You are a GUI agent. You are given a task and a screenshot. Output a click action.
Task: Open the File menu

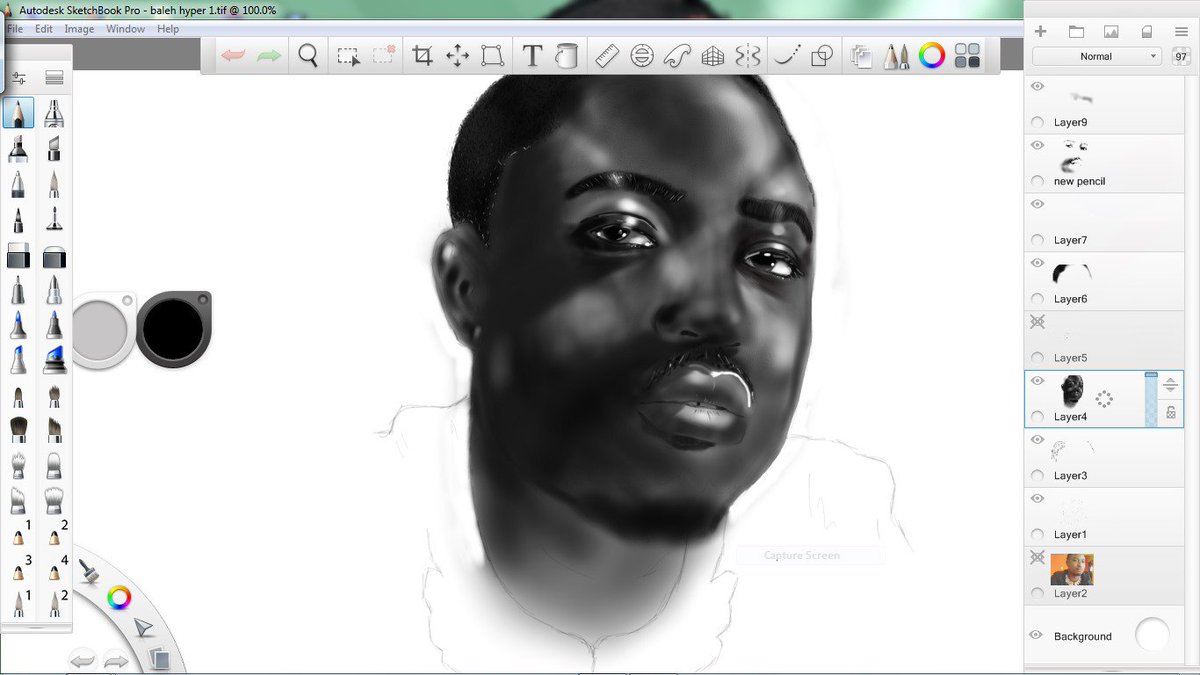point(16,29)
